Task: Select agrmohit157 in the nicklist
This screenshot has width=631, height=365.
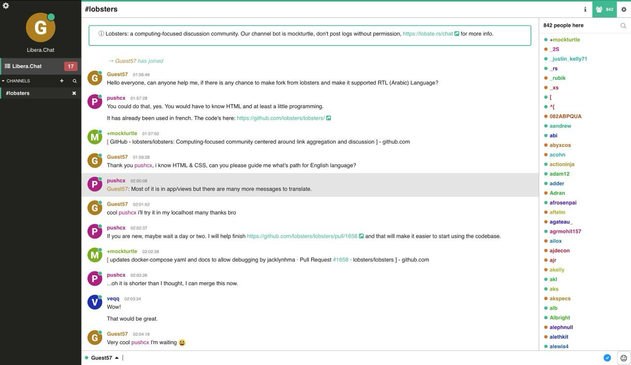Action: [565, 231]
